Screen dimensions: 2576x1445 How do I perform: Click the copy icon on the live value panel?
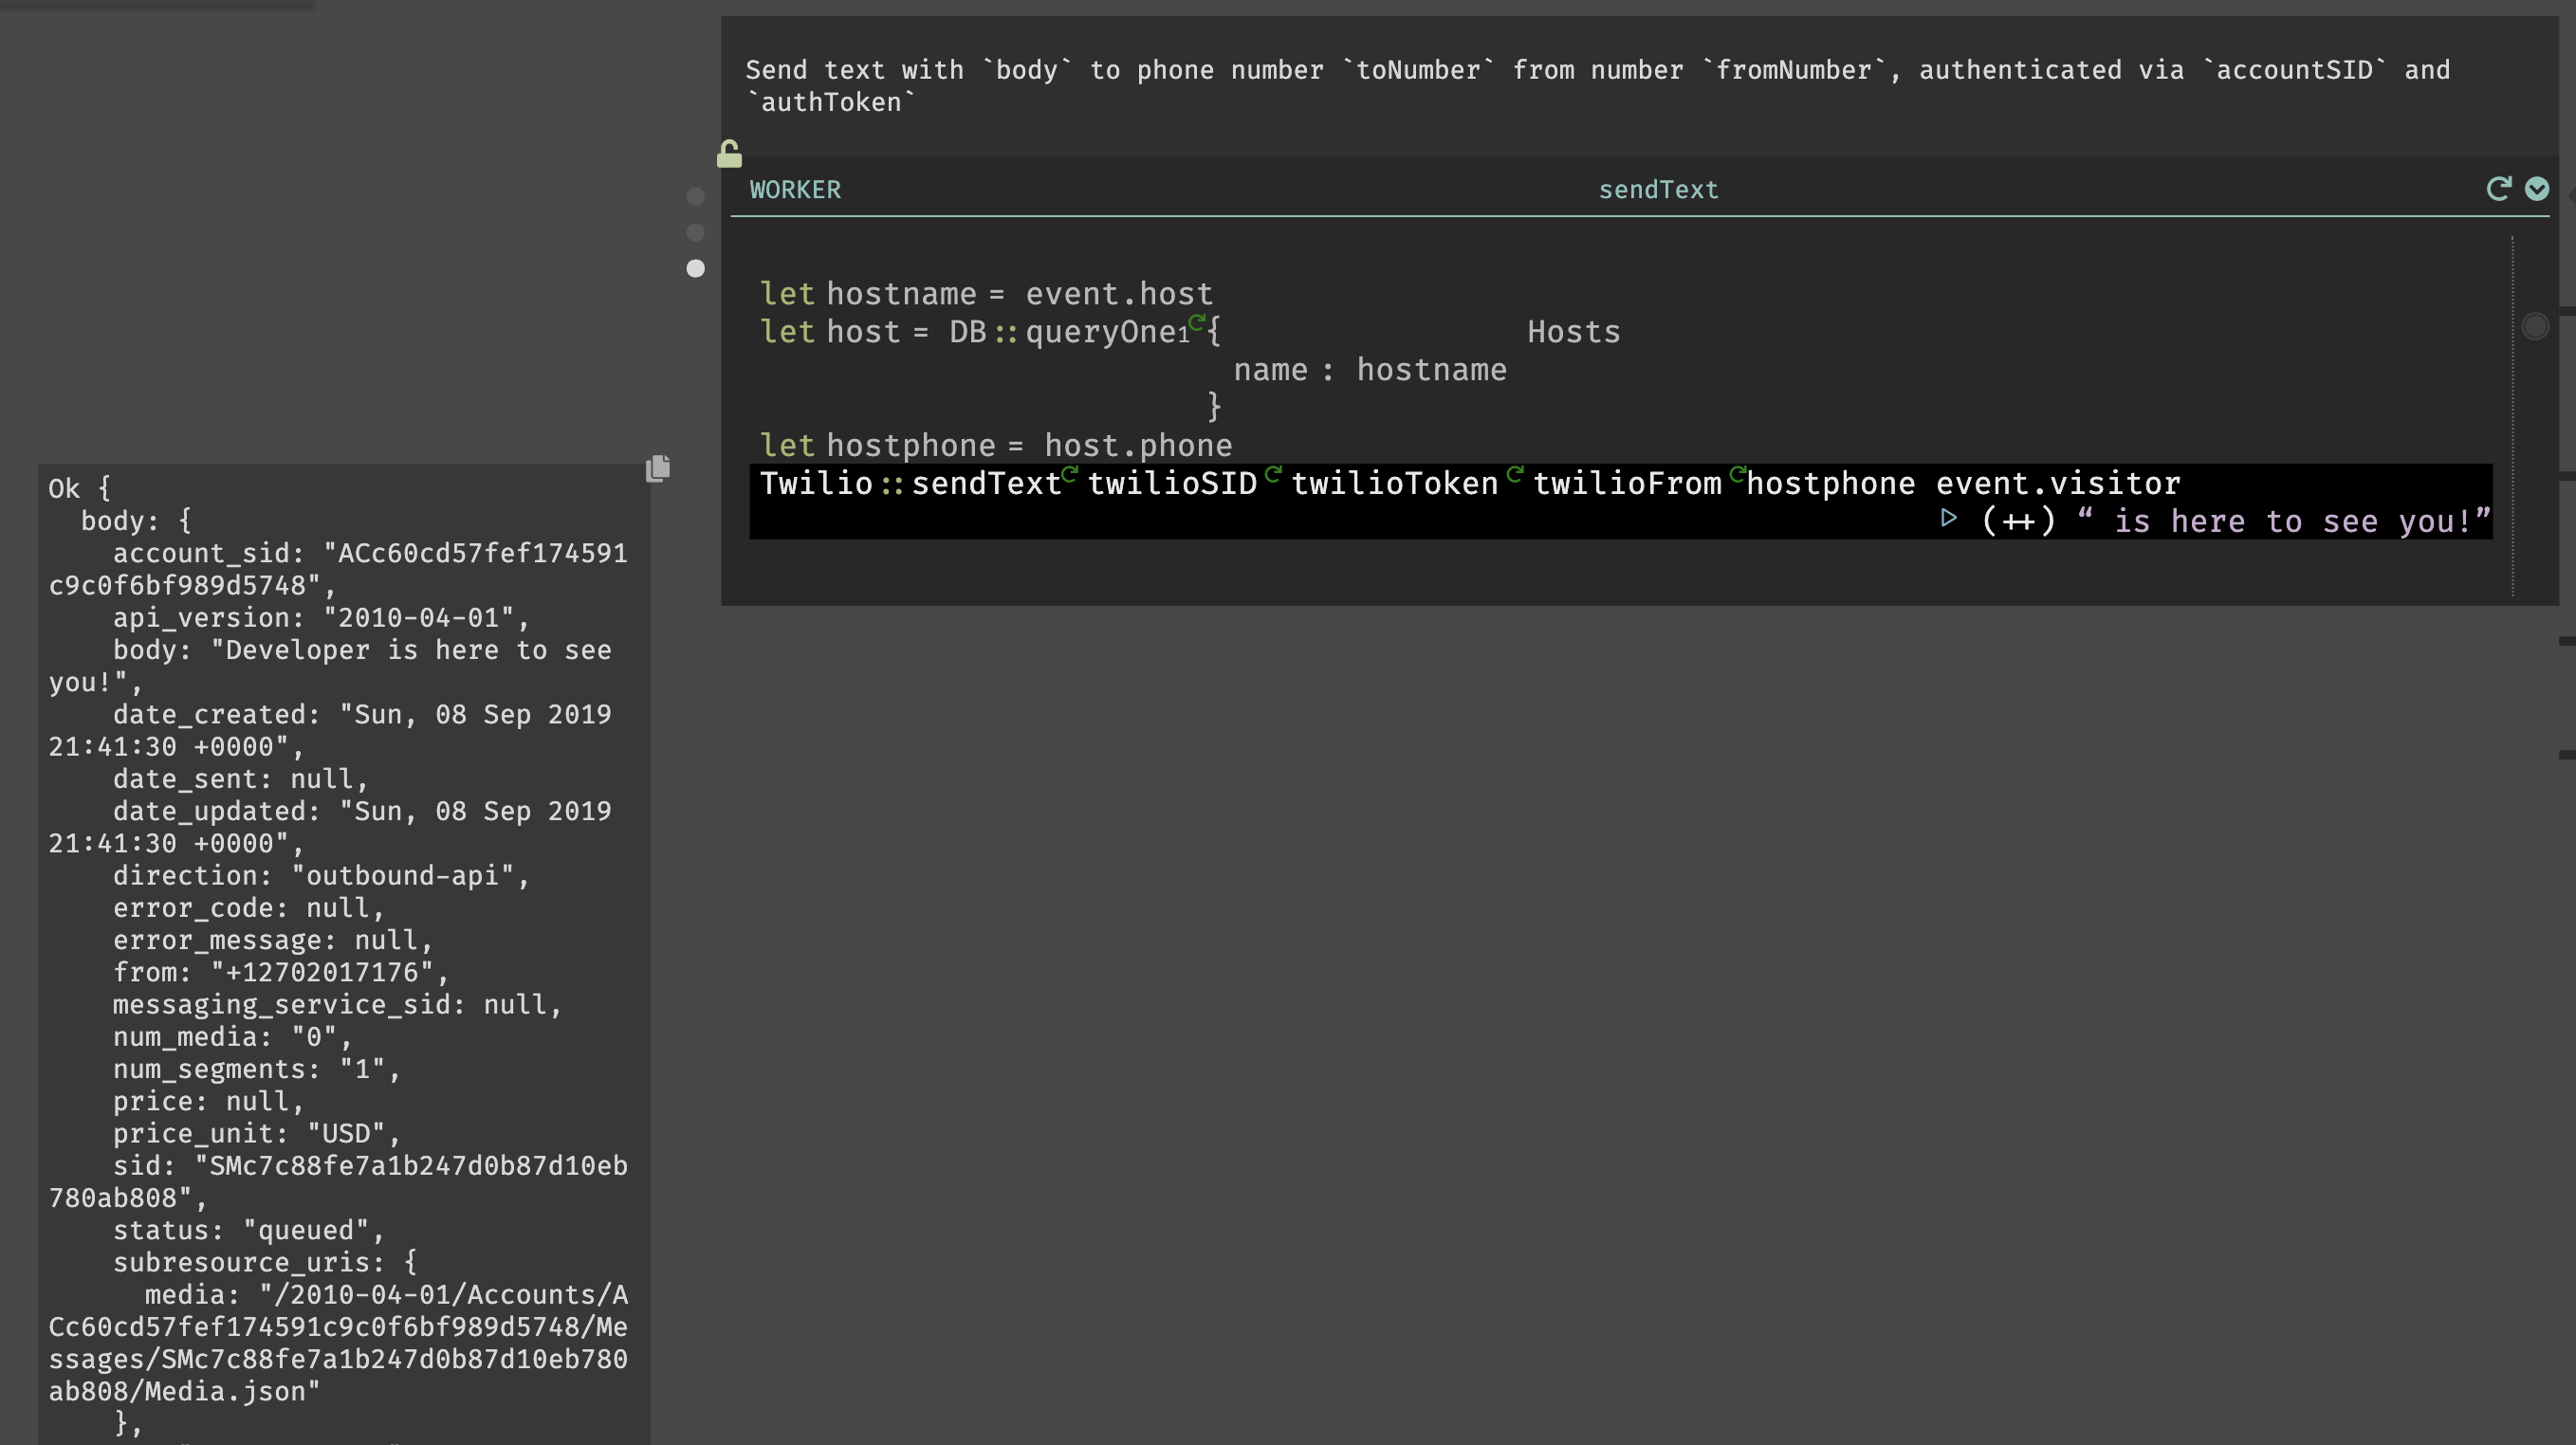[x=658, y=469]
